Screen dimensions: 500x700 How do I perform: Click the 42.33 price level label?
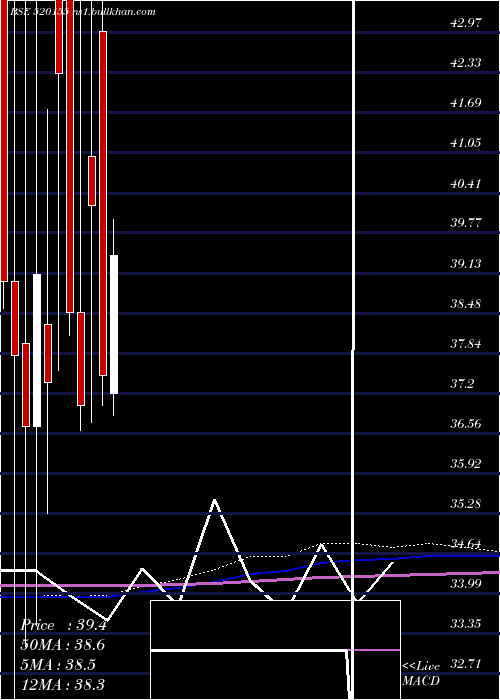click(x=467, y=63)
